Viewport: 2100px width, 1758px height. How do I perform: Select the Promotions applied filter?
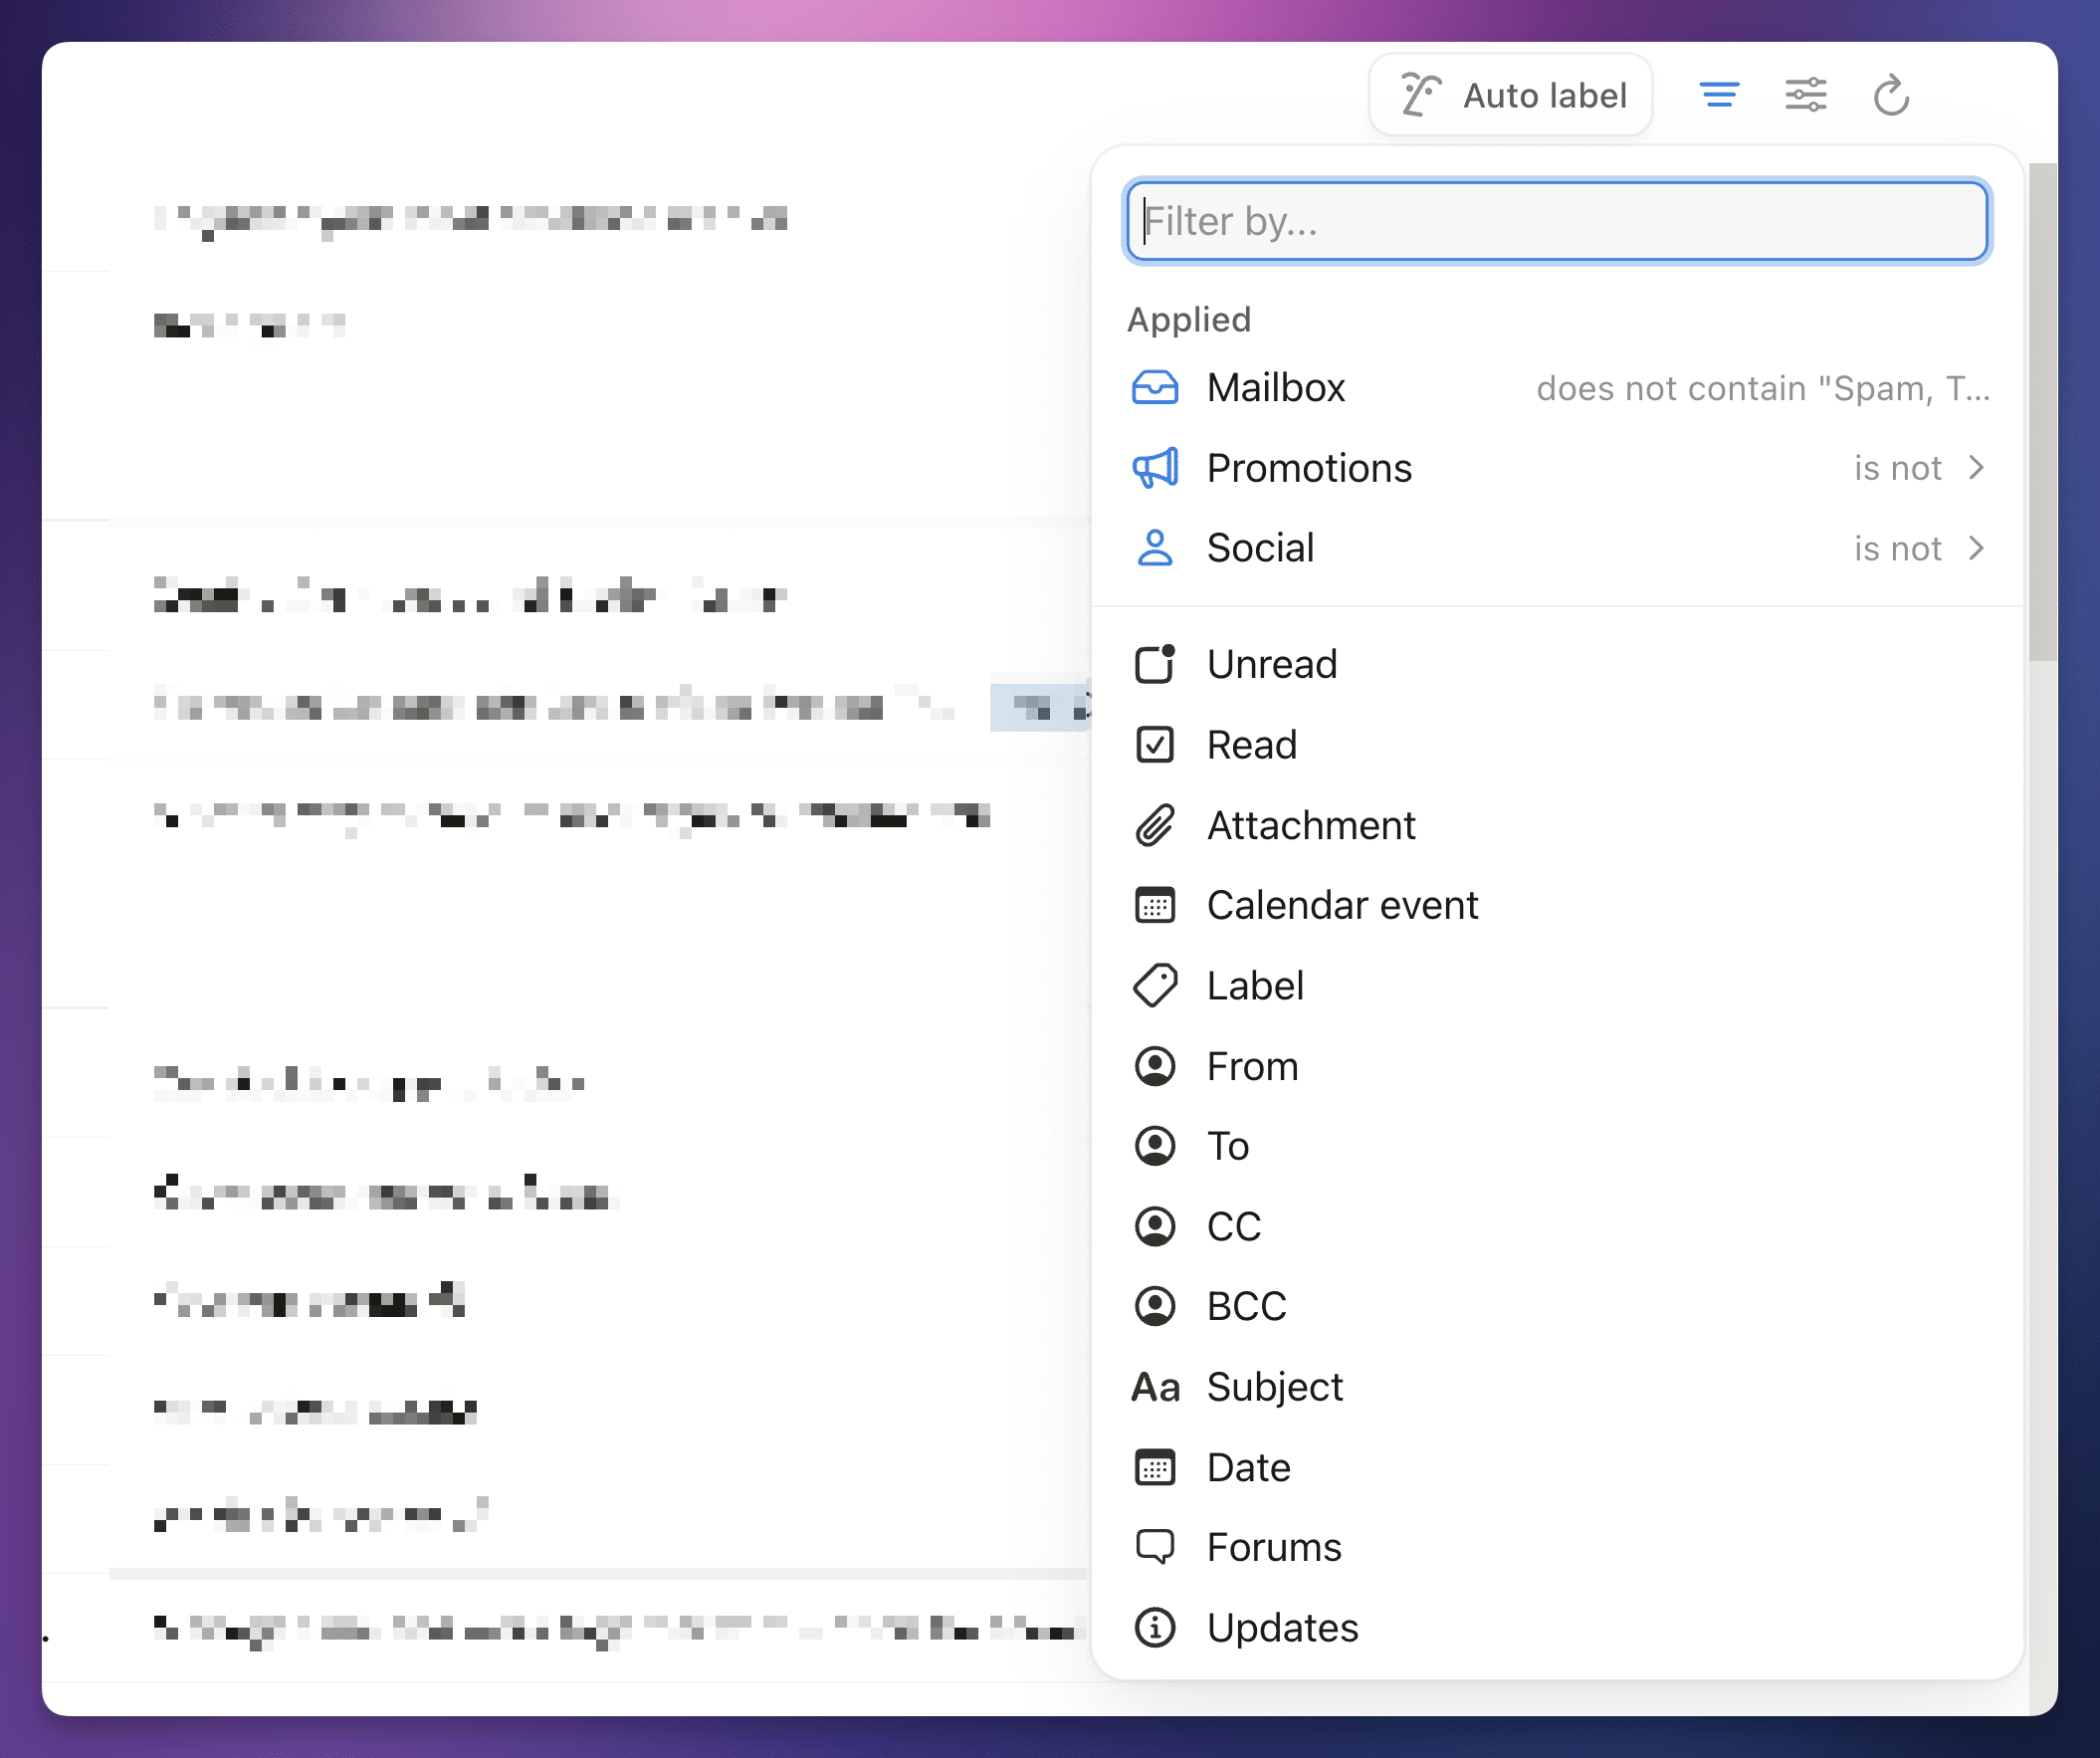pyautogui.click(x=1559, y=468)
